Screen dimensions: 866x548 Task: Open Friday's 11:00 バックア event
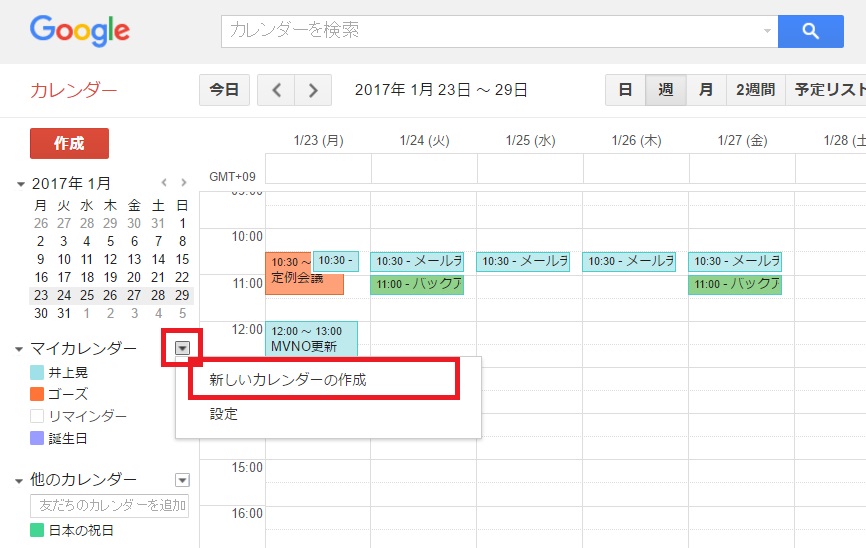tap(735, 284)
